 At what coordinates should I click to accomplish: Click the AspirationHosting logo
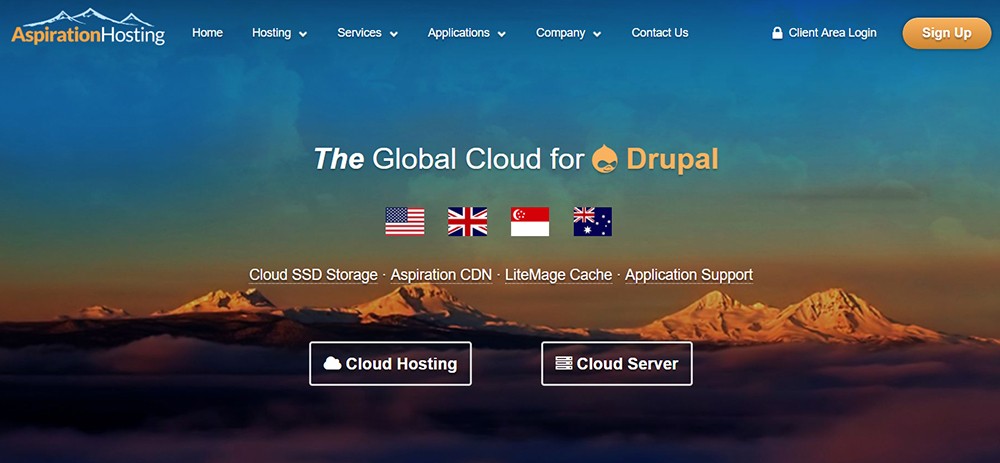coord(88,27)
